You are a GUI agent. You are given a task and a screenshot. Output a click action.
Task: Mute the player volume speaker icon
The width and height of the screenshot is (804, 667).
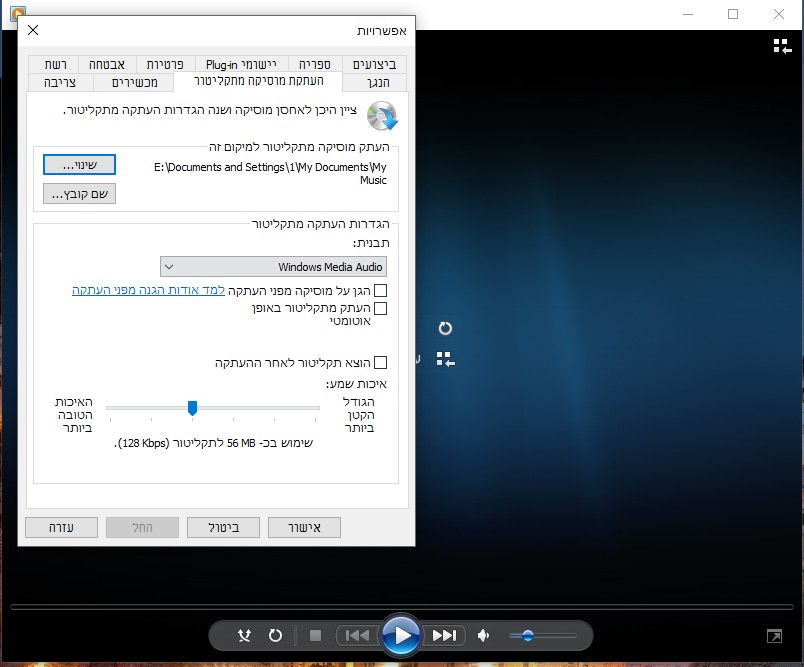(483, 636)
